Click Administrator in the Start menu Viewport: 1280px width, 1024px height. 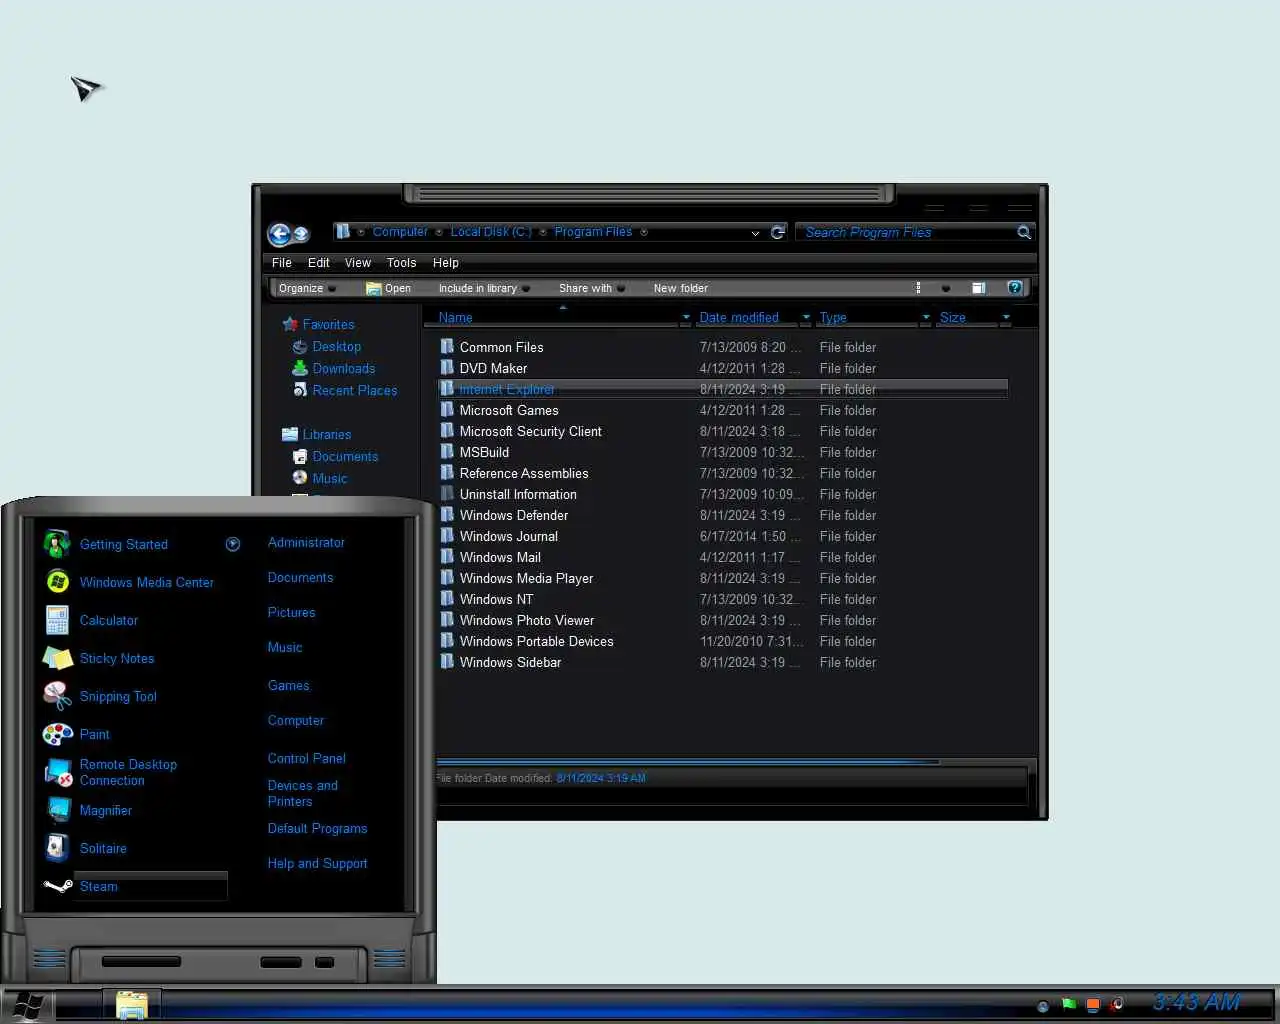pos(306,542)
